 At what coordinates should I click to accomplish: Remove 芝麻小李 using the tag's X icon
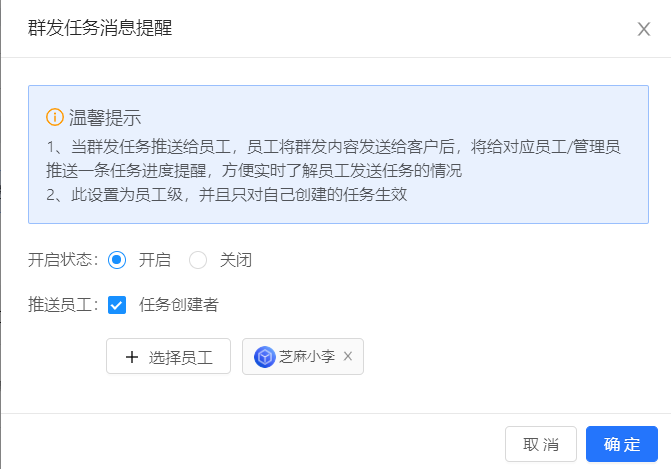coord(348,356)
